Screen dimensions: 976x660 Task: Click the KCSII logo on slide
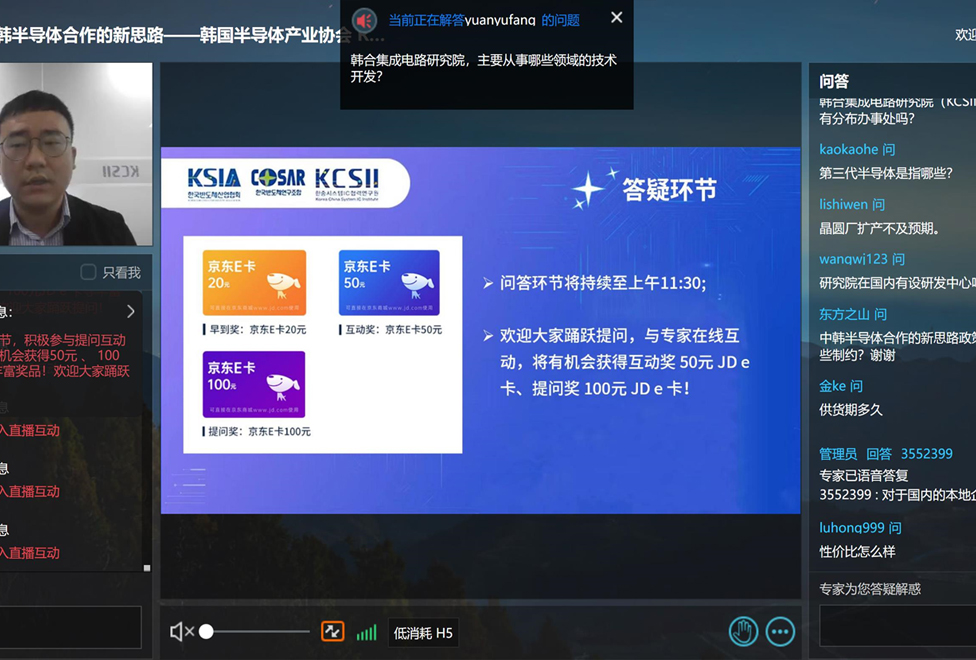[347, 183]
